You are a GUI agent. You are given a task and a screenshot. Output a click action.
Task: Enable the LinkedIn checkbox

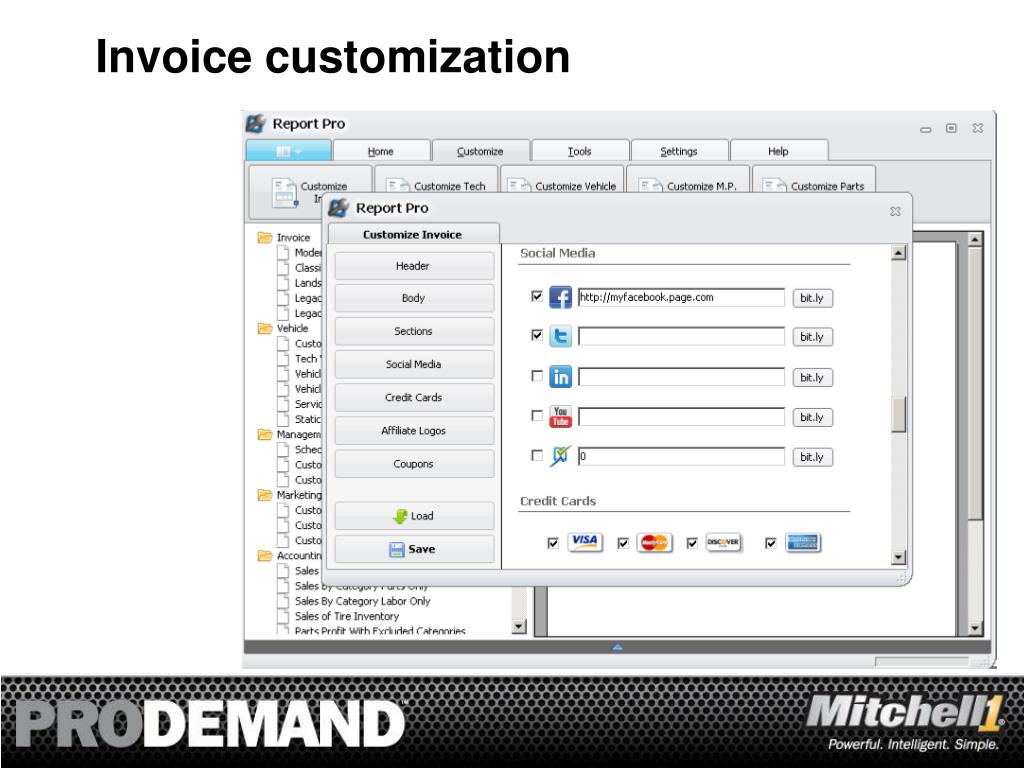coord(537,376)
